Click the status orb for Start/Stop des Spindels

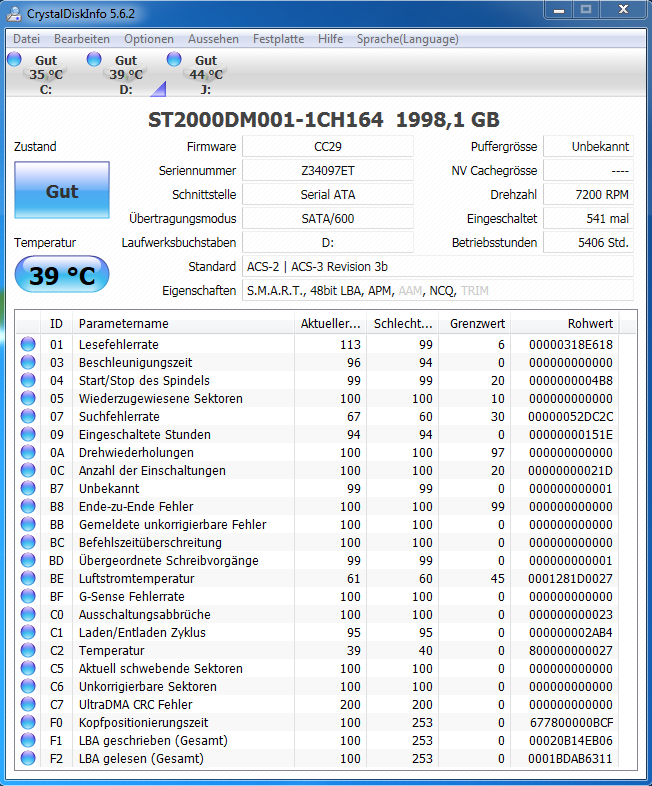pyautogui.click(x=28, y=380)
